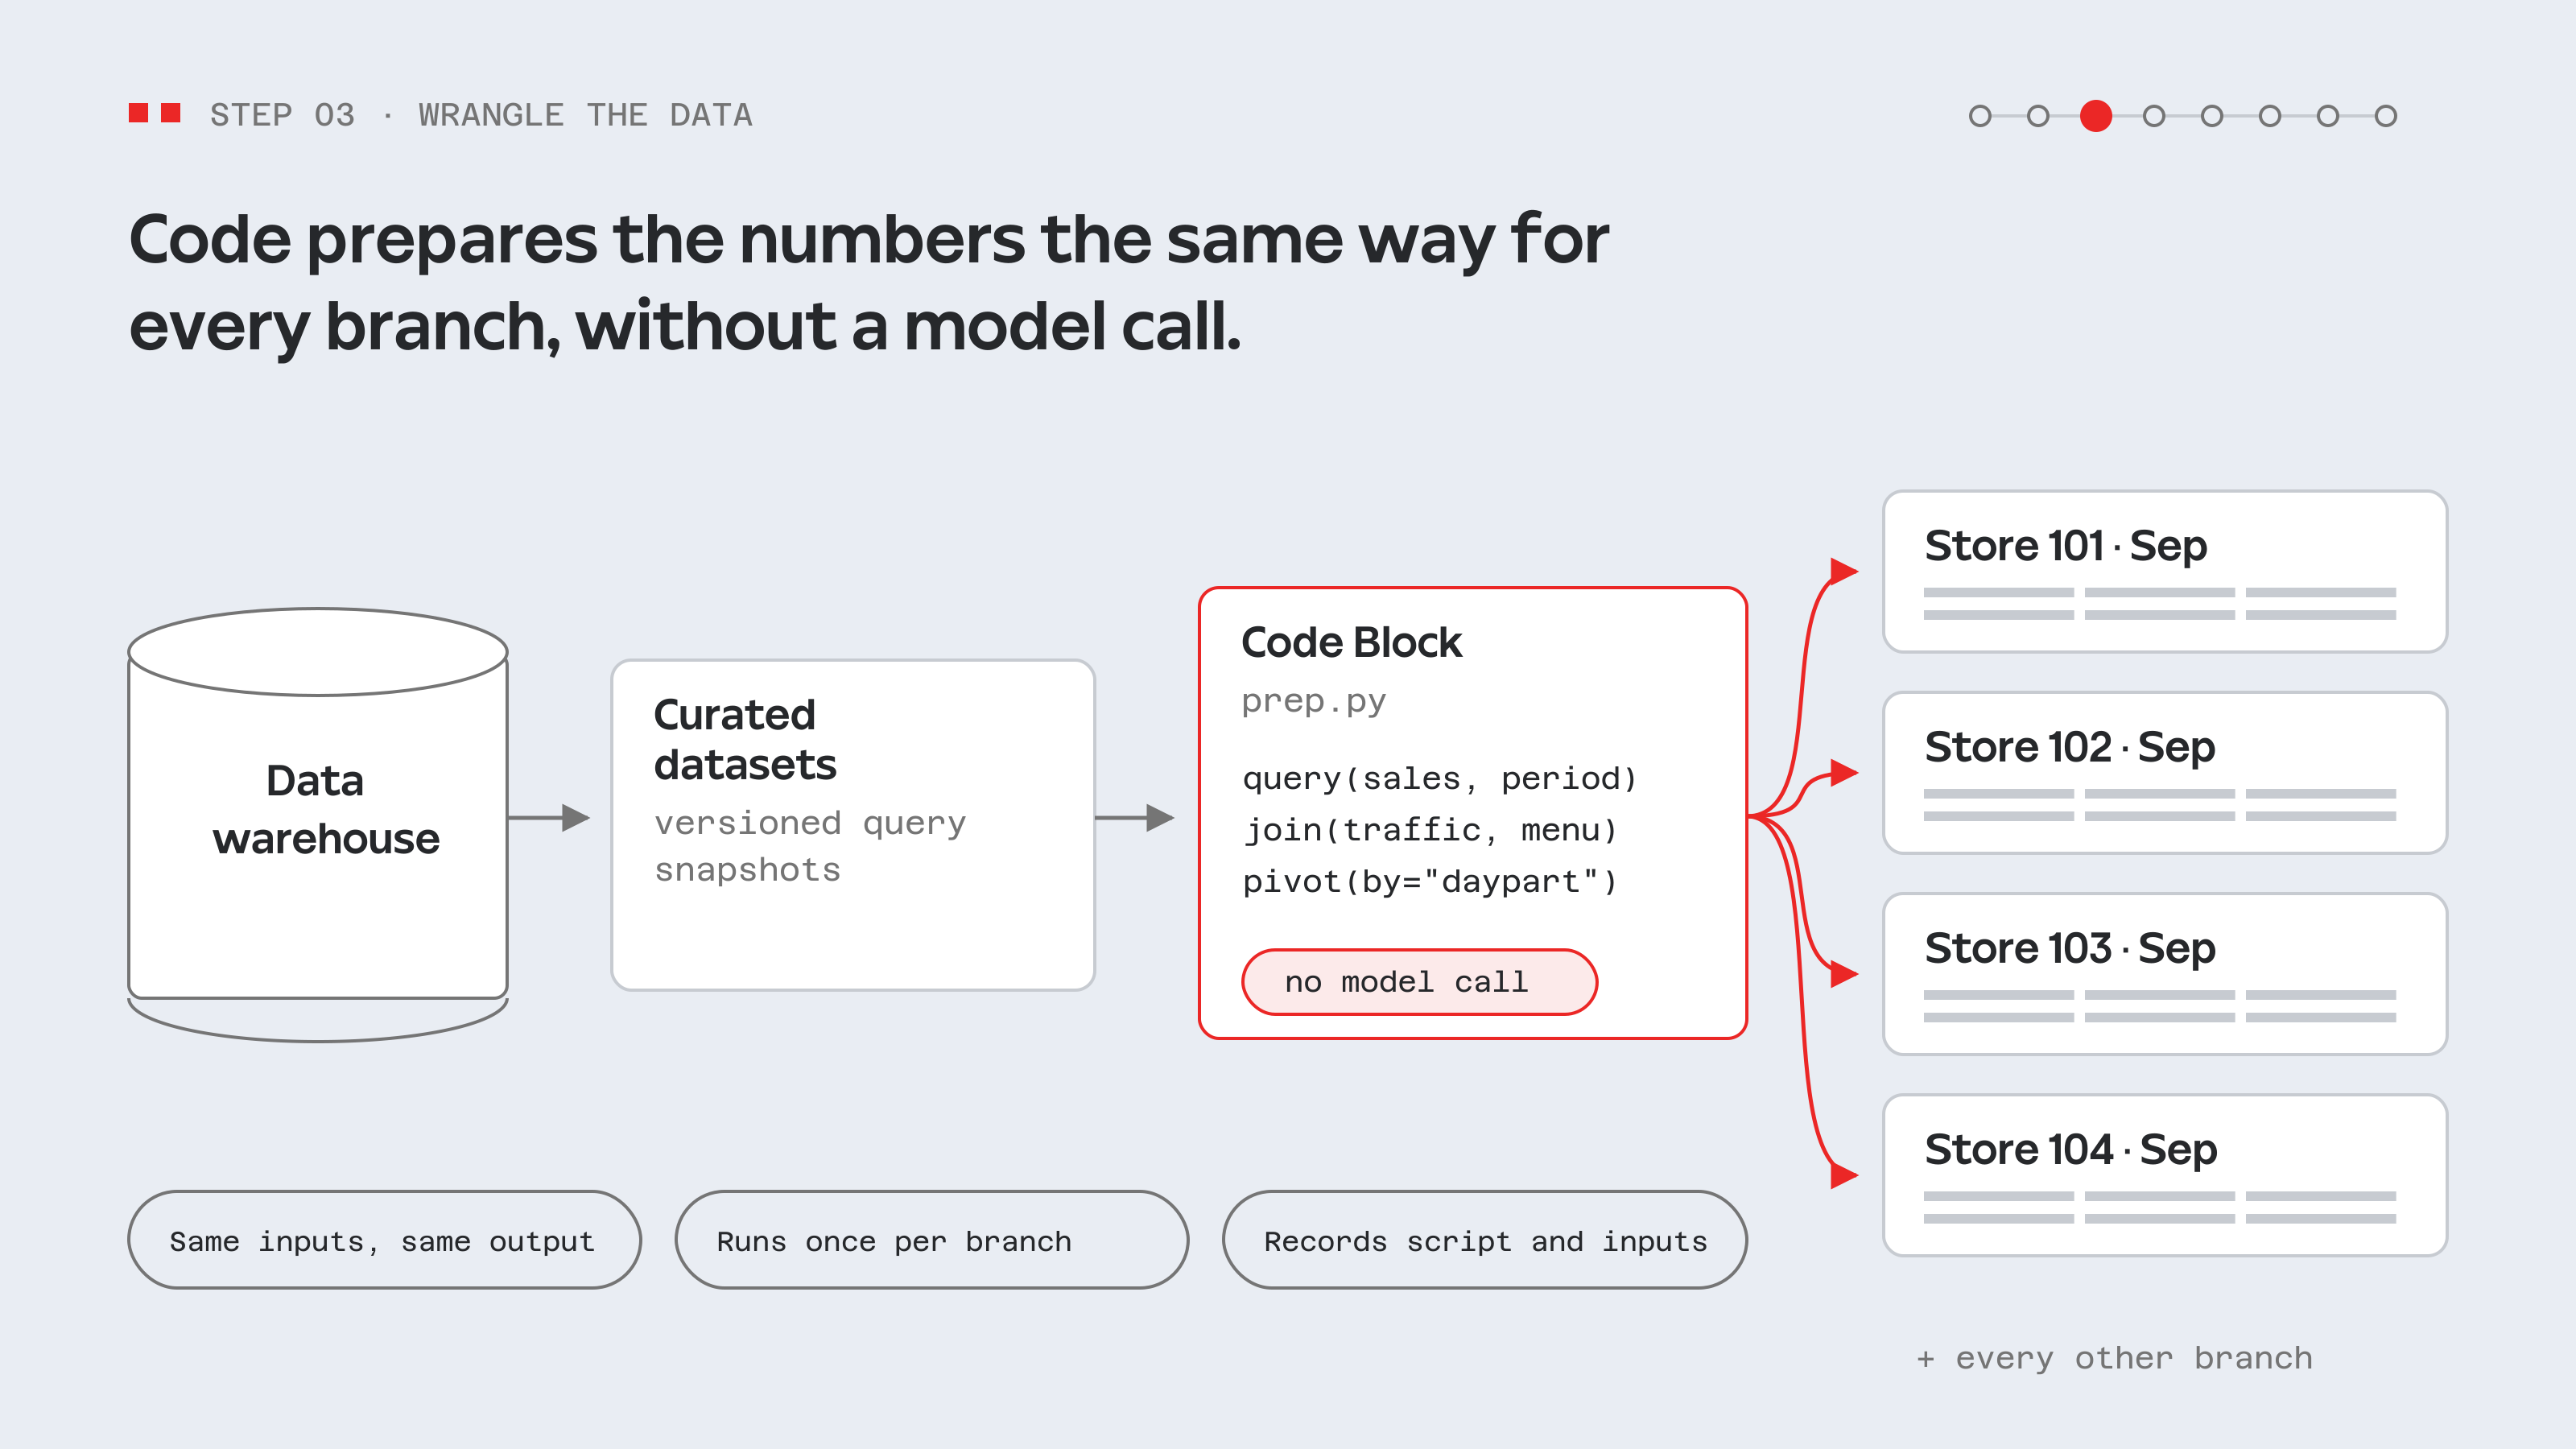
Task: Jump to the fifth progress step dot
Action: point(2212,116)
